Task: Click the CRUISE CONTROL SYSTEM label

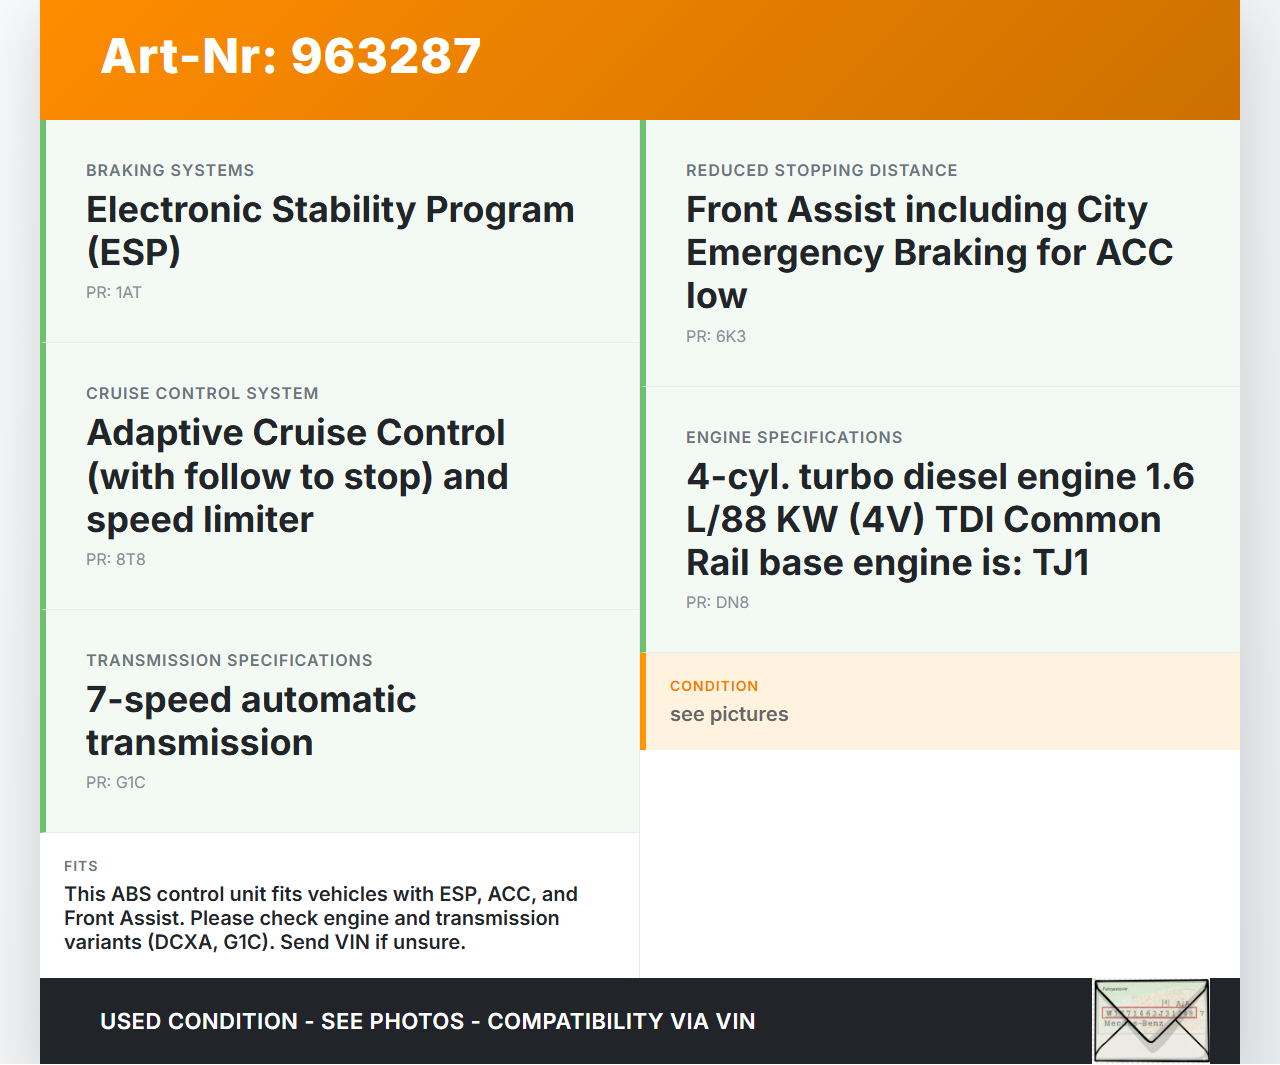Action: (202, 394)
